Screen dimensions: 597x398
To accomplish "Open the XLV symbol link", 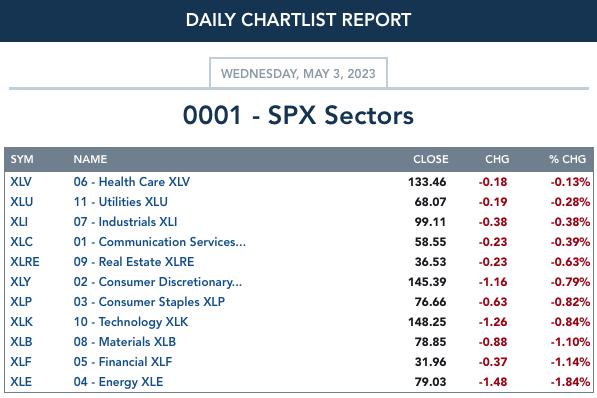I will (21, 182).
